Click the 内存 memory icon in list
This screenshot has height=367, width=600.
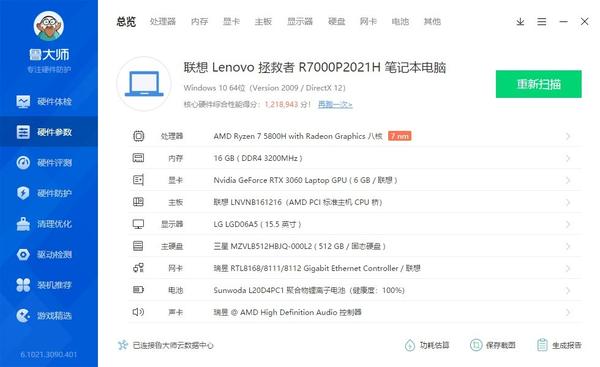pyautogui.click(x=138, y=158)
